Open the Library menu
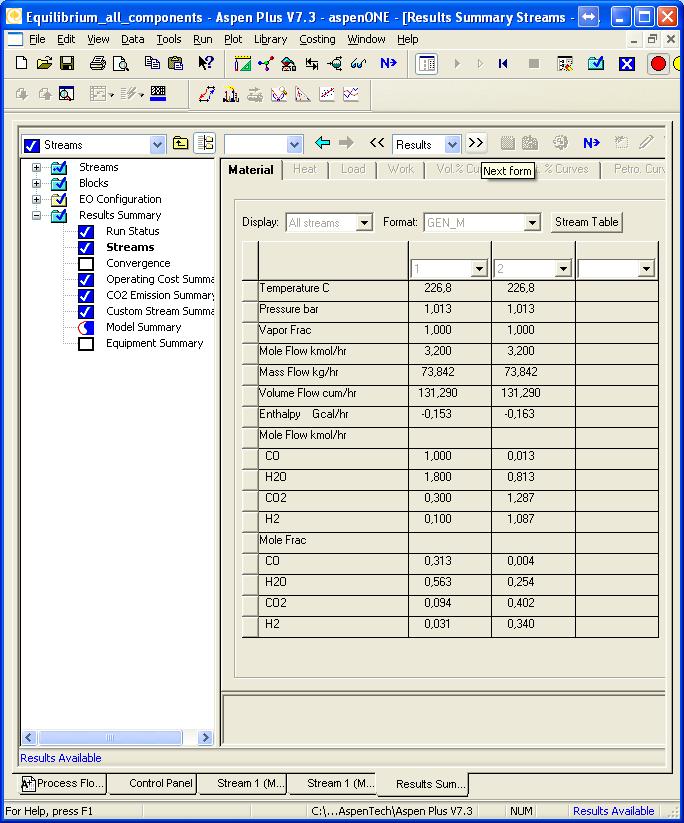The width and height of the screenshot is (684, 823). click(x=270, y=39)
